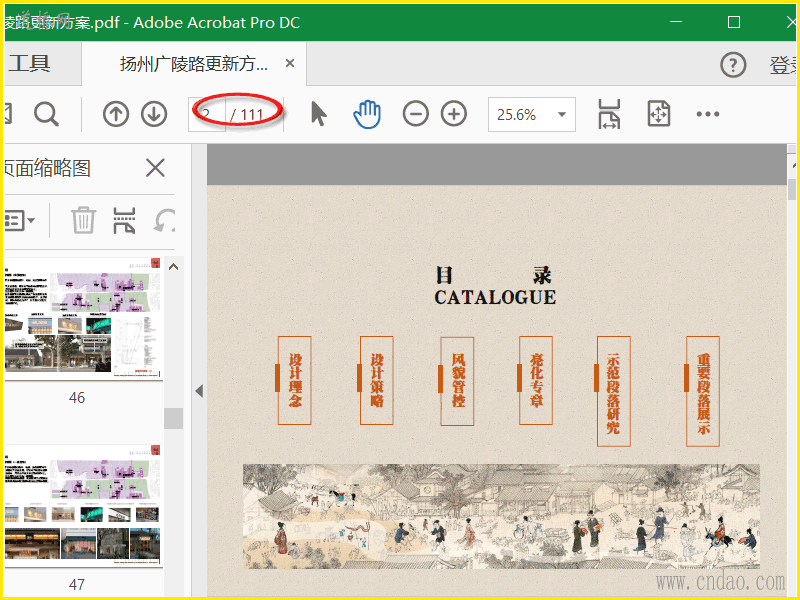Click the page insert icon in thumbnails panel

(x=124, y=220)
